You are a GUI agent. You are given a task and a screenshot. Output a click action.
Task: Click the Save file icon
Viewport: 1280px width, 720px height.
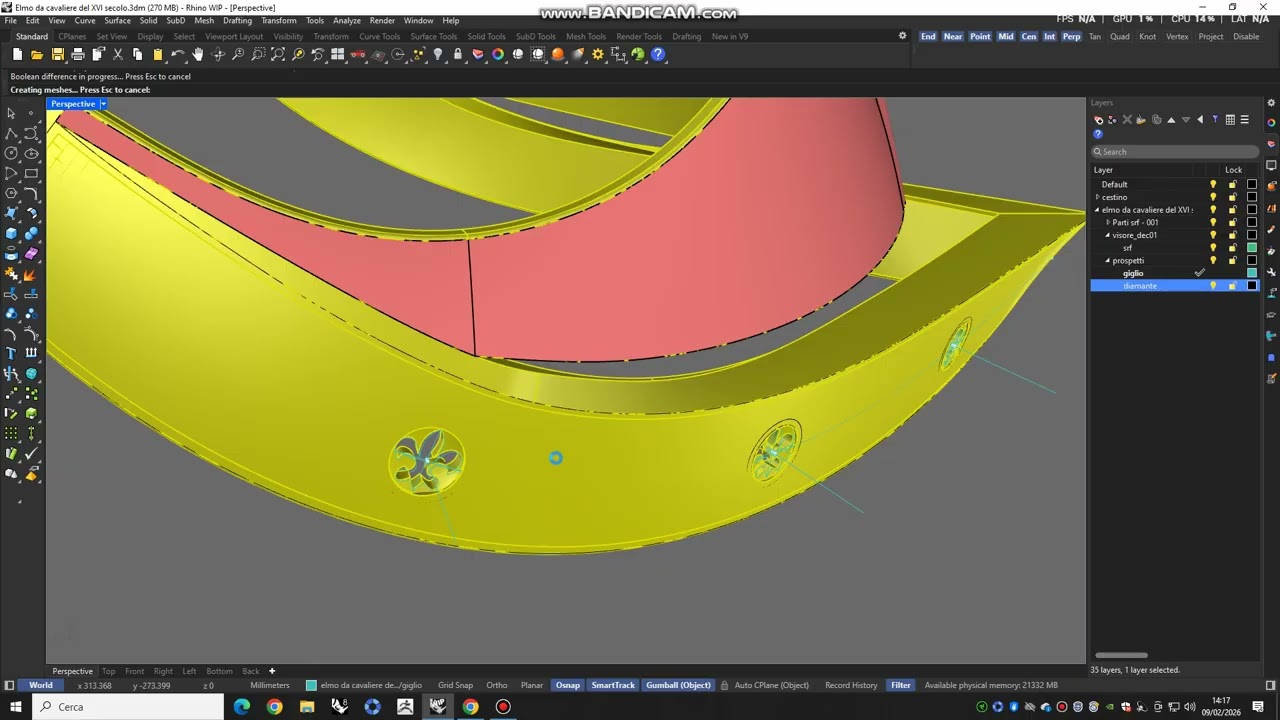[x=57, y=55]
